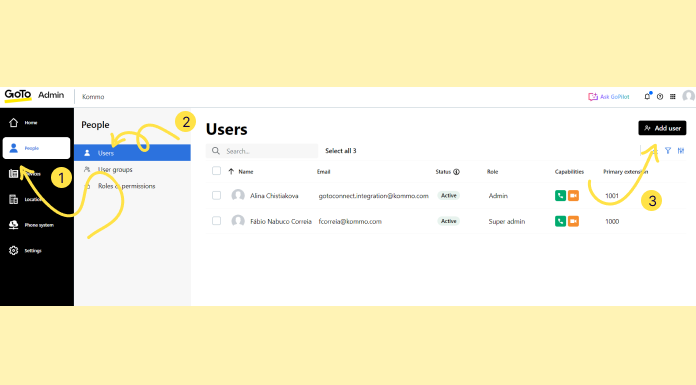Click extension 1000

pyautogui.click(x=612, y=222)
